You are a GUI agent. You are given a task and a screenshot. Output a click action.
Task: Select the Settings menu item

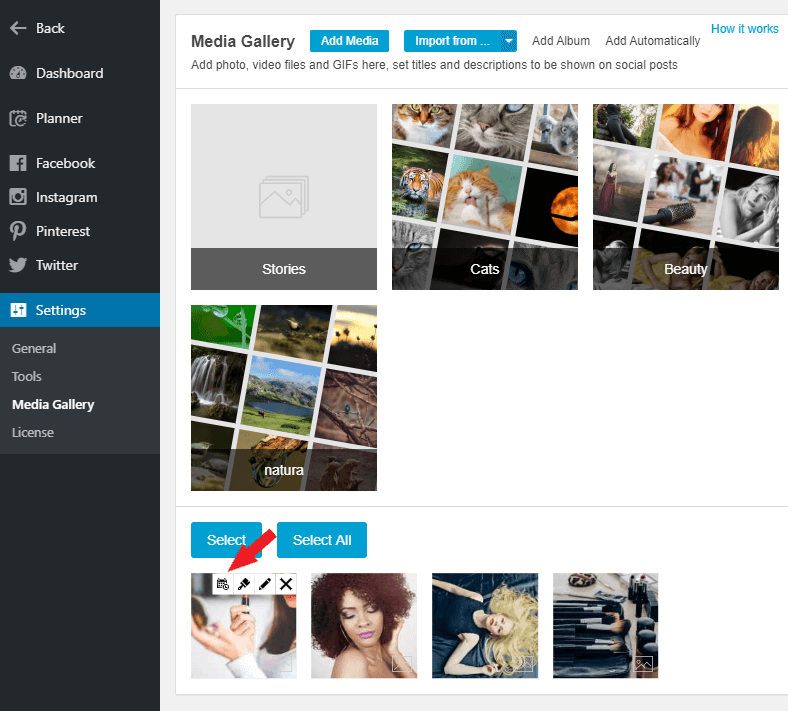(80, 310)
